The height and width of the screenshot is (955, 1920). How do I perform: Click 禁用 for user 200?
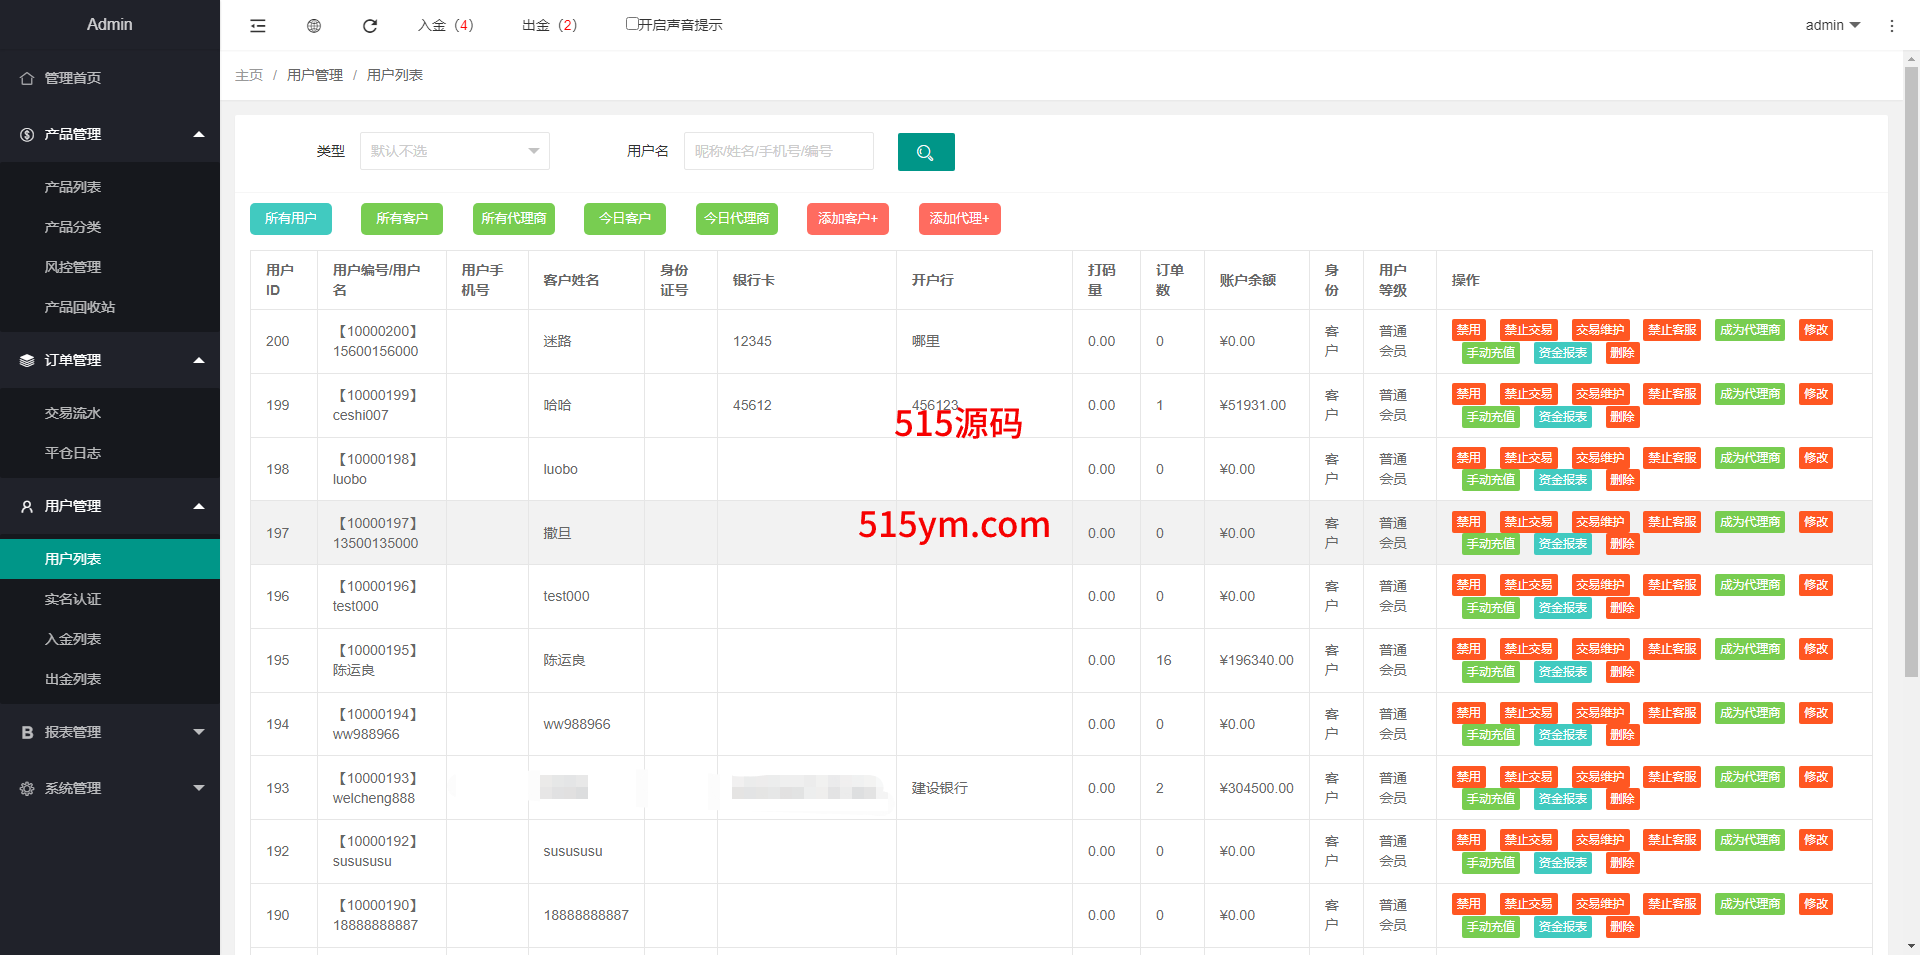click(1468, 330)
